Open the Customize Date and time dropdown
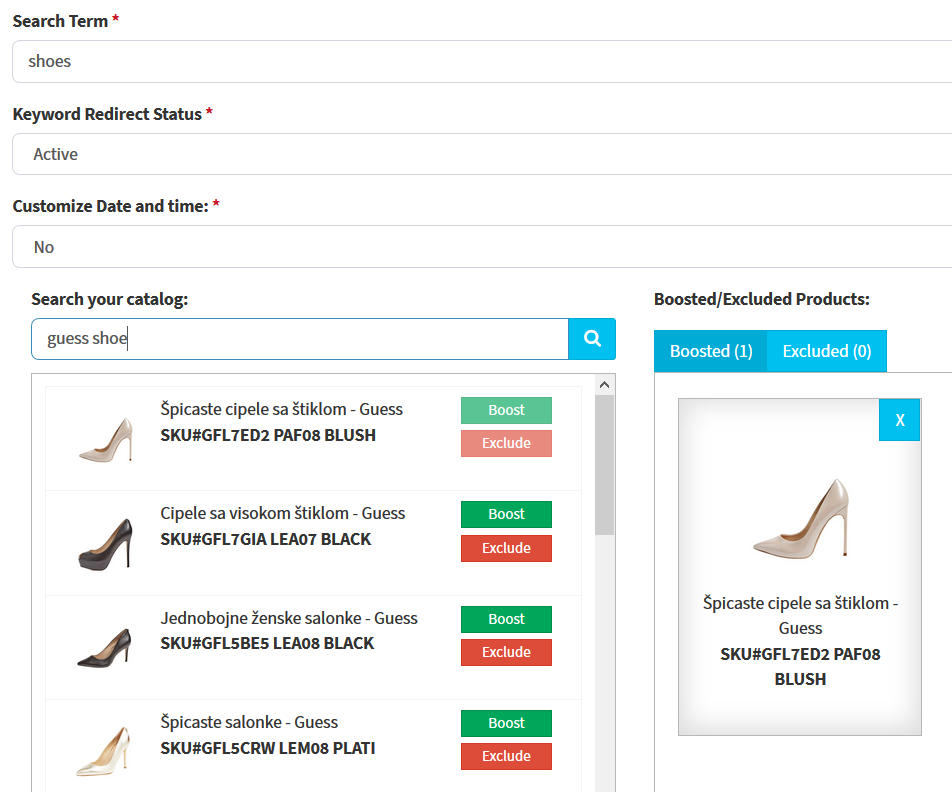The height and width of the screenshot is (792, 952). pyautogui.click(x=482, y=247)
